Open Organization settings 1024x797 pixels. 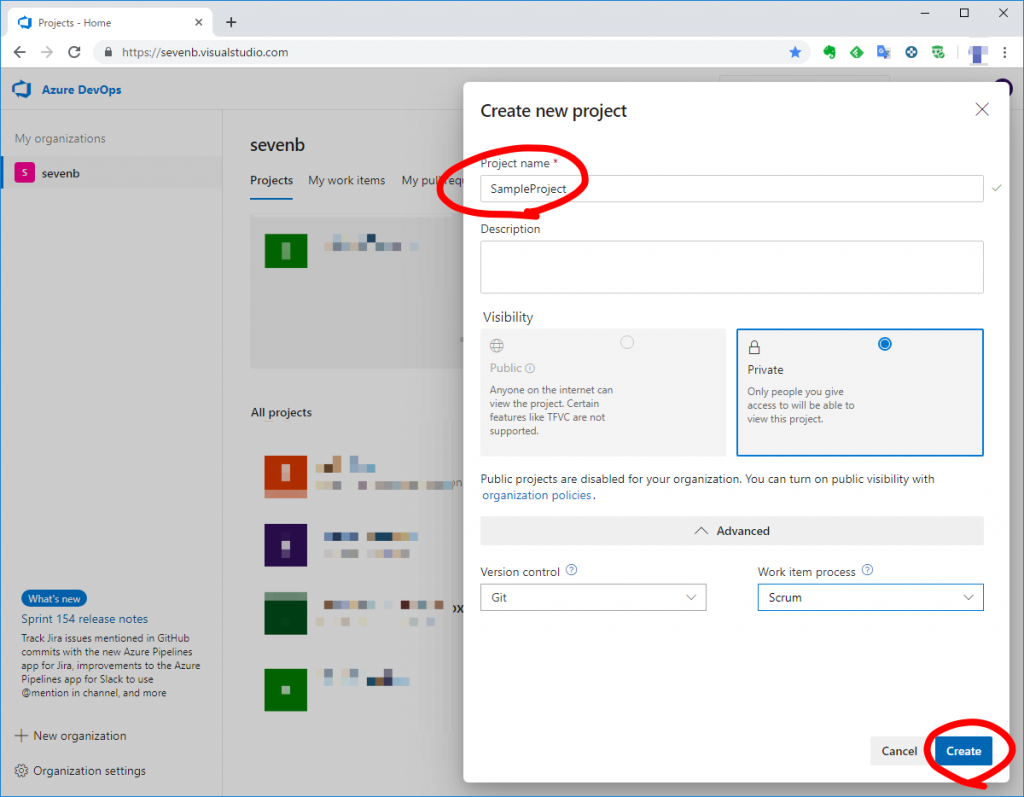tap(89, 771)
